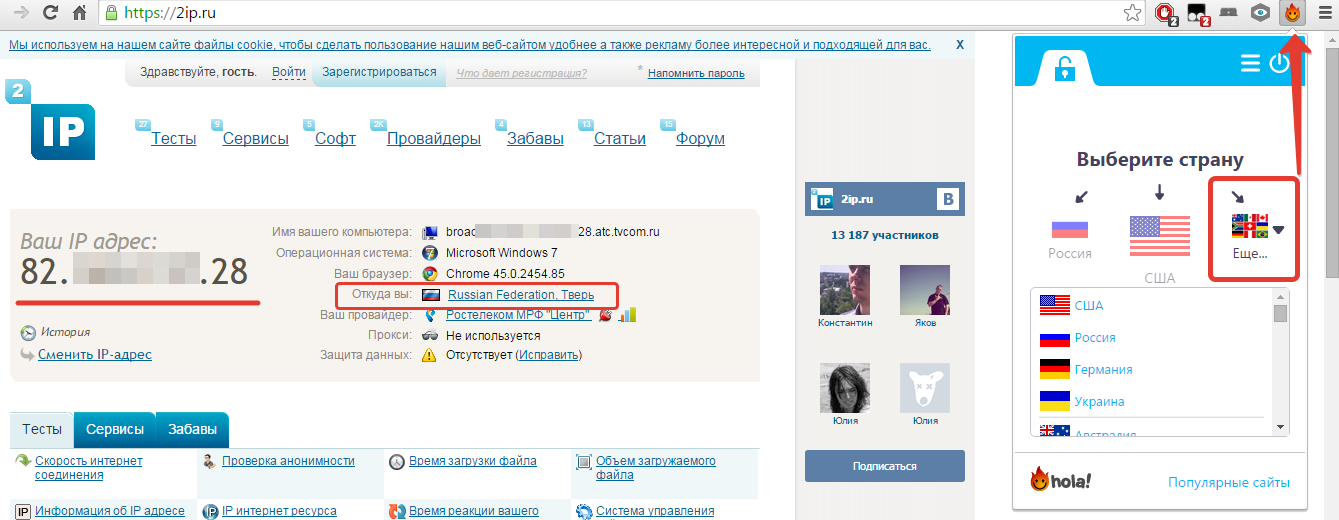Go to the browser home page
The width and height of the screenshot is (1339, 520).
pyautogui.click(x=79, y=13)
